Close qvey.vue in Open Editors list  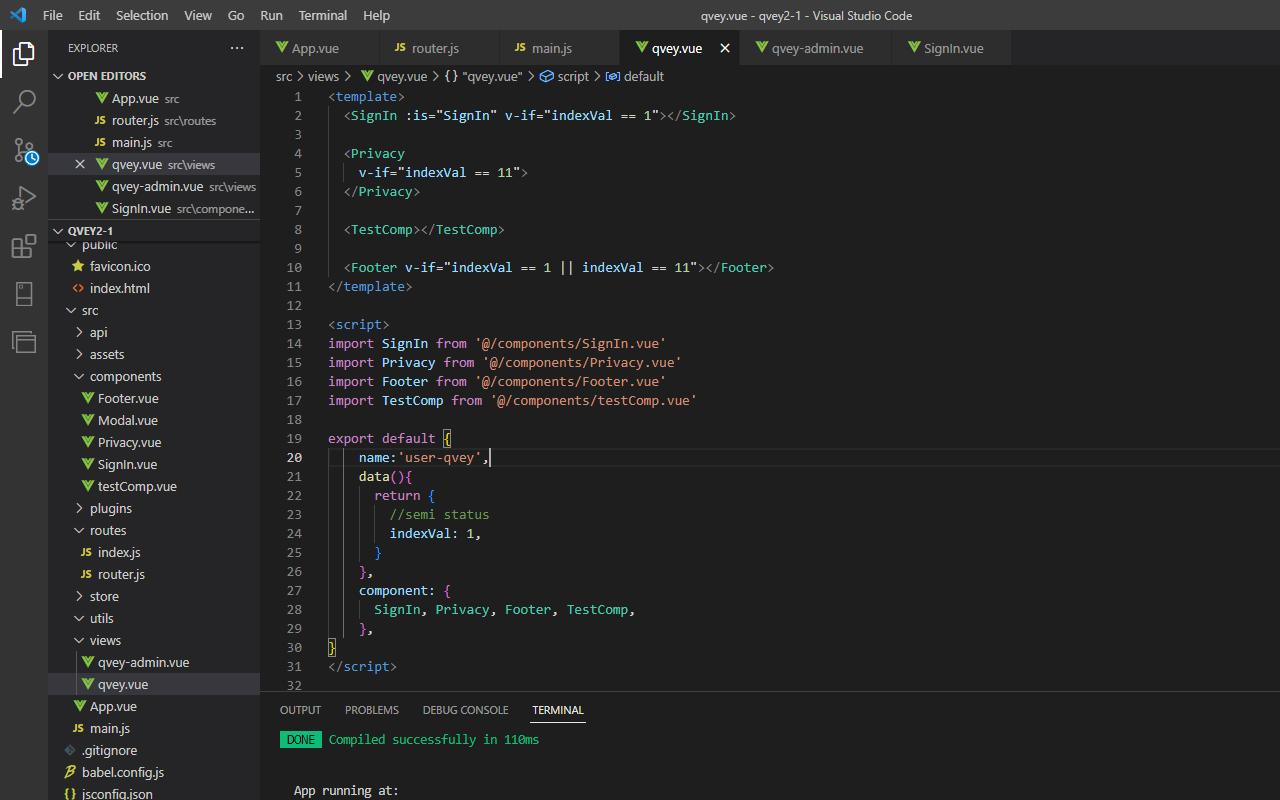point(80,164)
